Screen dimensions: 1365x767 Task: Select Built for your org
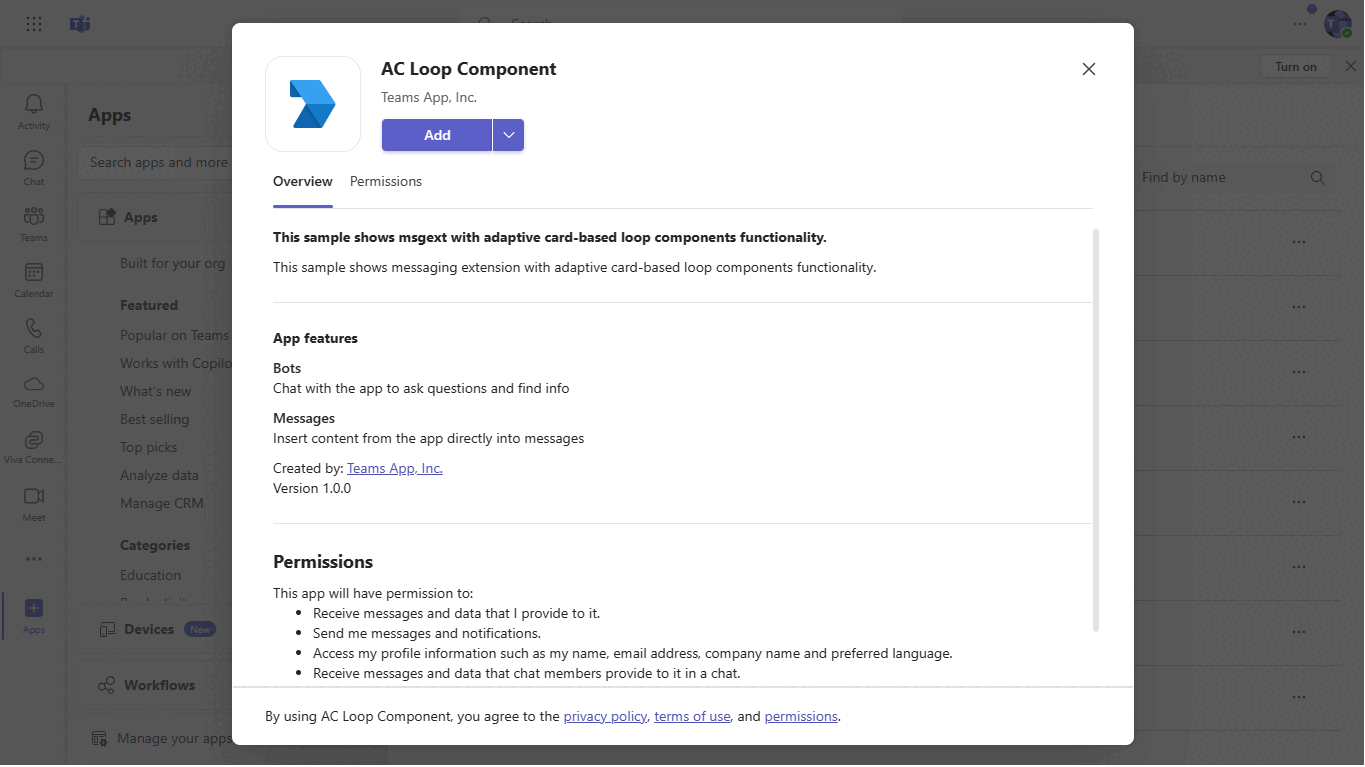(x=173, y=264)
